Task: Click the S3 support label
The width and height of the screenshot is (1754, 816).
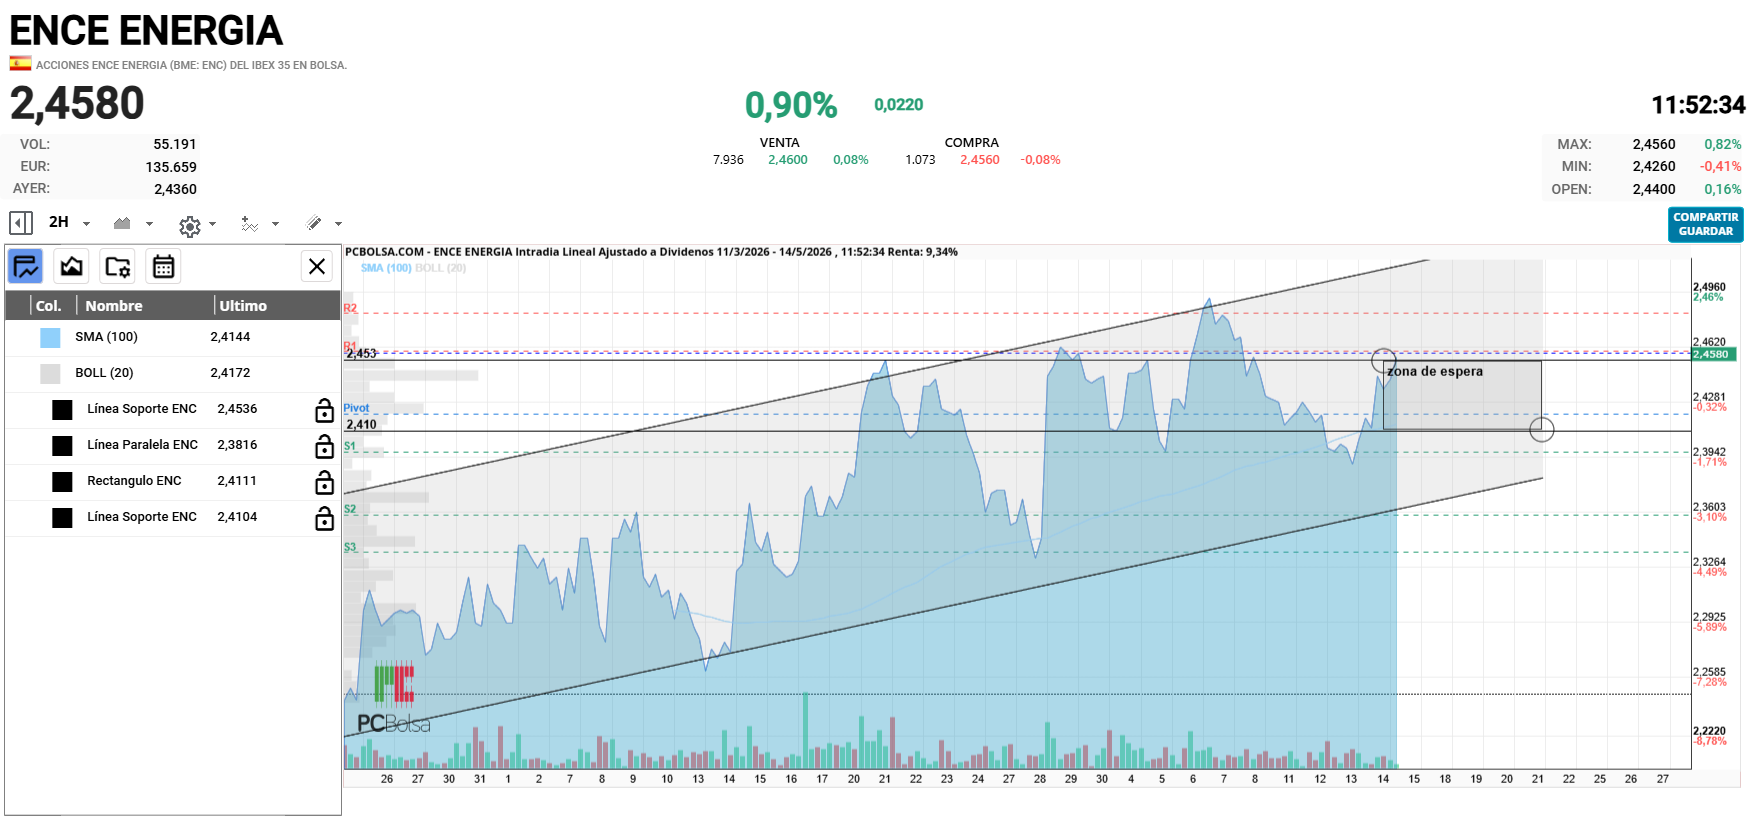Action: 350,547
